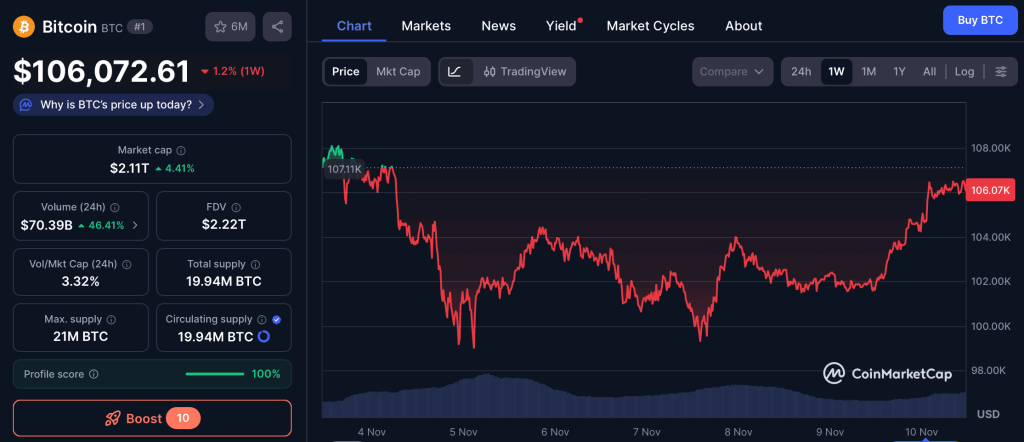Open the Market Cycles tab

tap(650, 26)
